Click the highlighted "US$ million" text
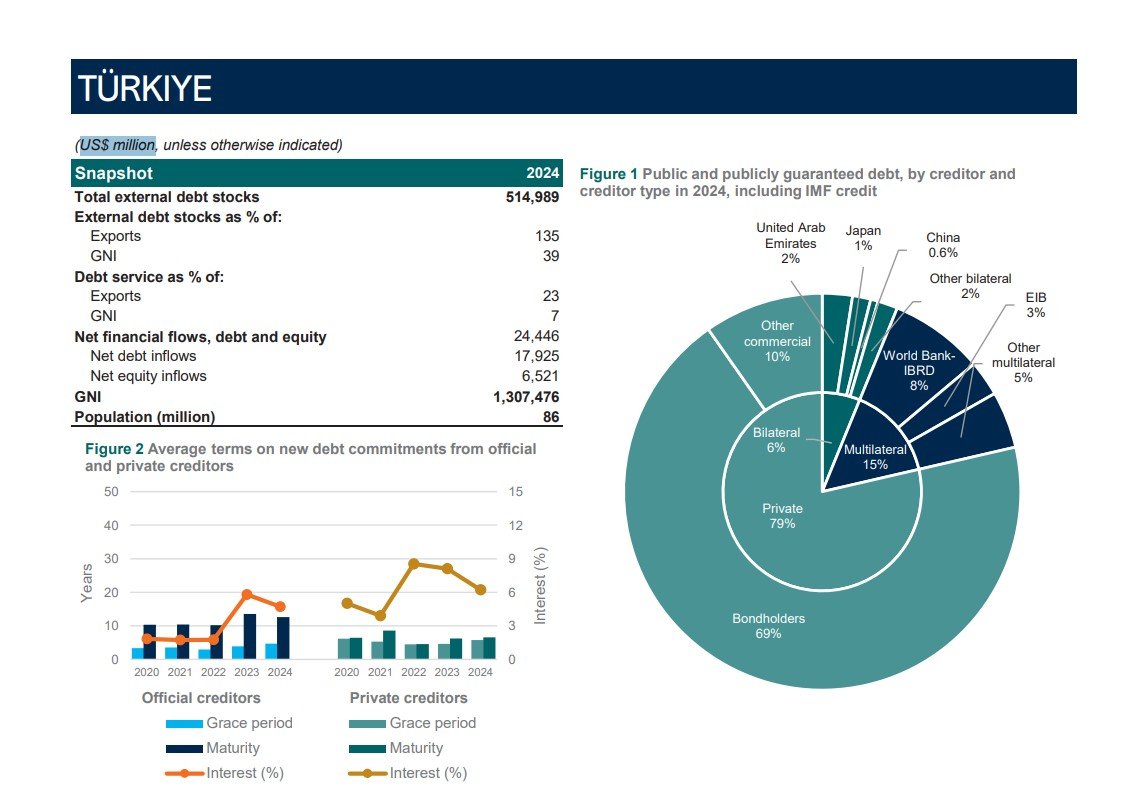This screenshot has height=789, width=1135. click(x=117, y=145)
